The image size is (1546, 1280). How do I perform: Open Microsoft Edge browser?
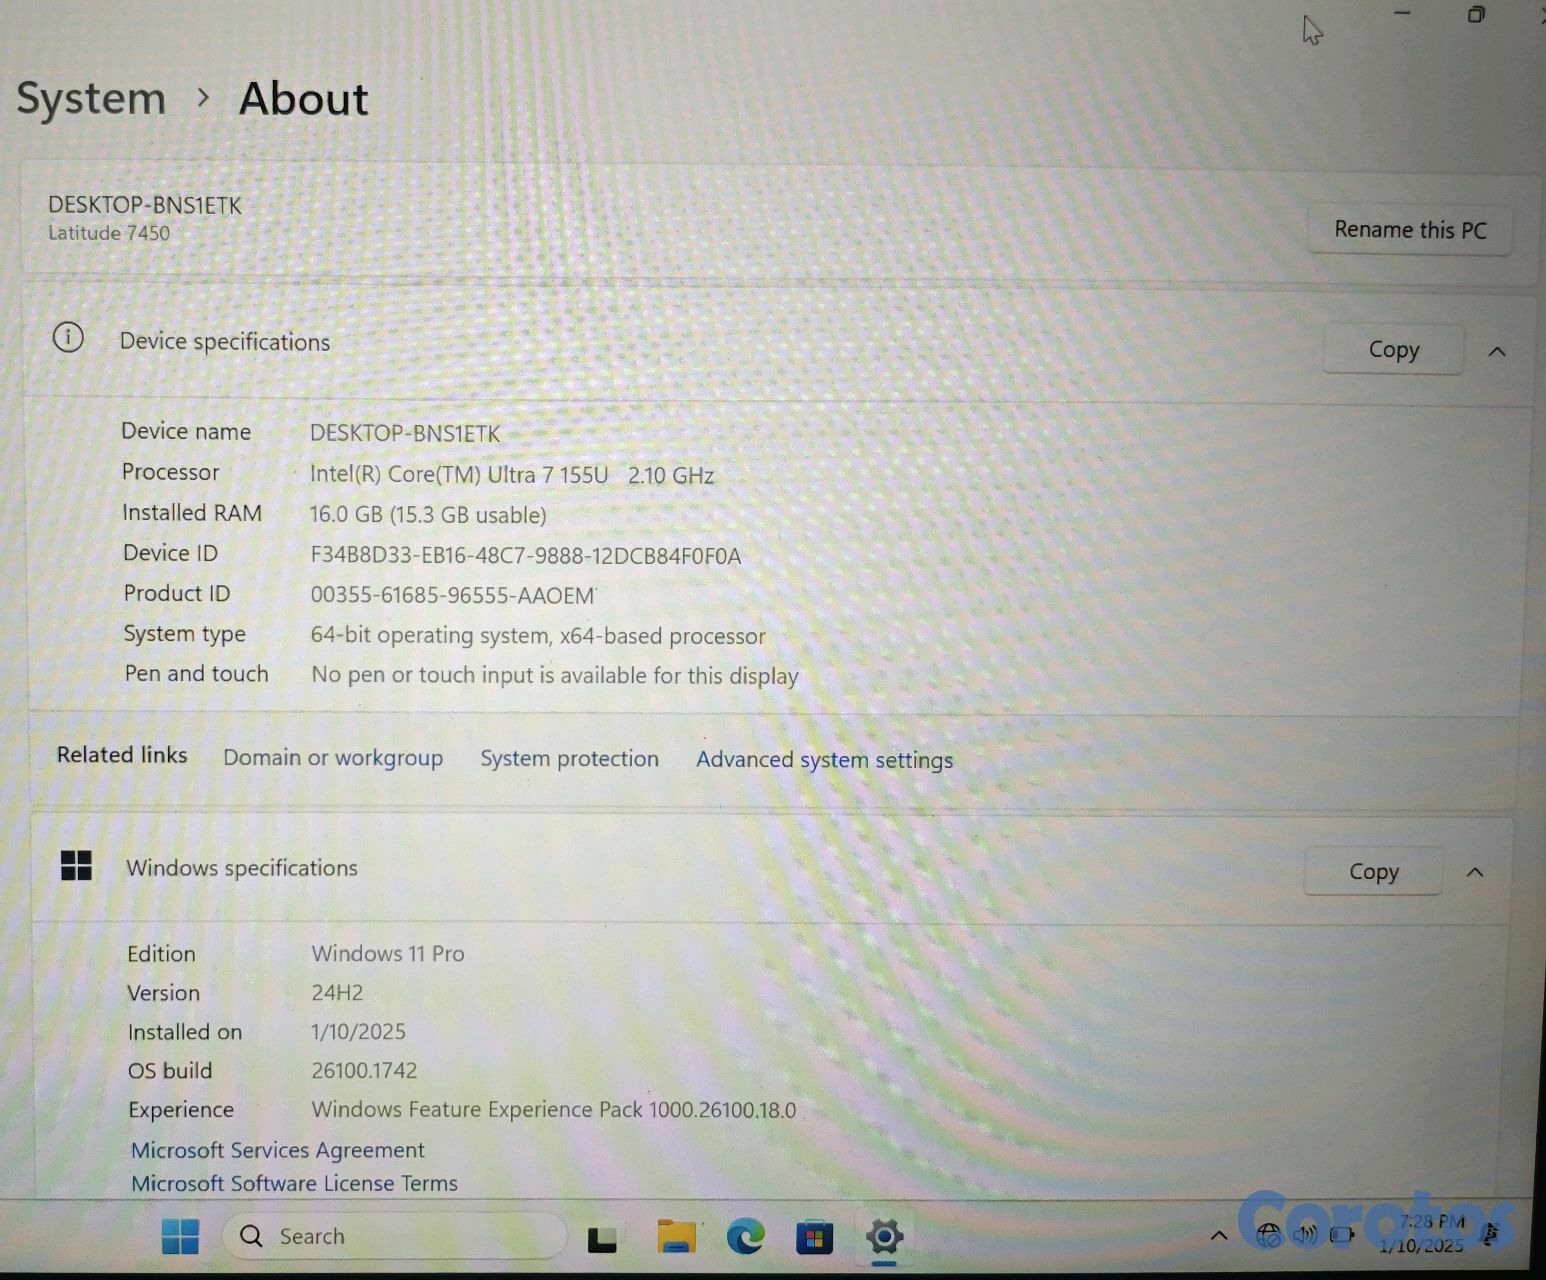[745, 1238]
